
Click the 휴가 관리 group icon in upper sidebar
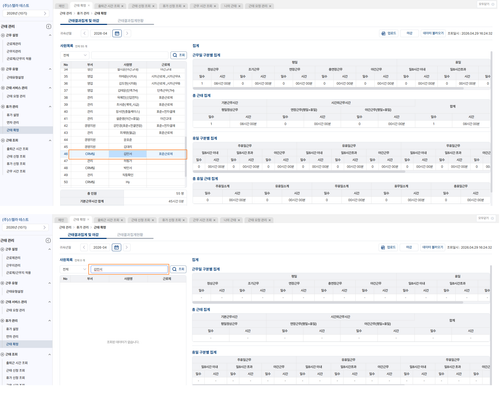pos(3,107)
